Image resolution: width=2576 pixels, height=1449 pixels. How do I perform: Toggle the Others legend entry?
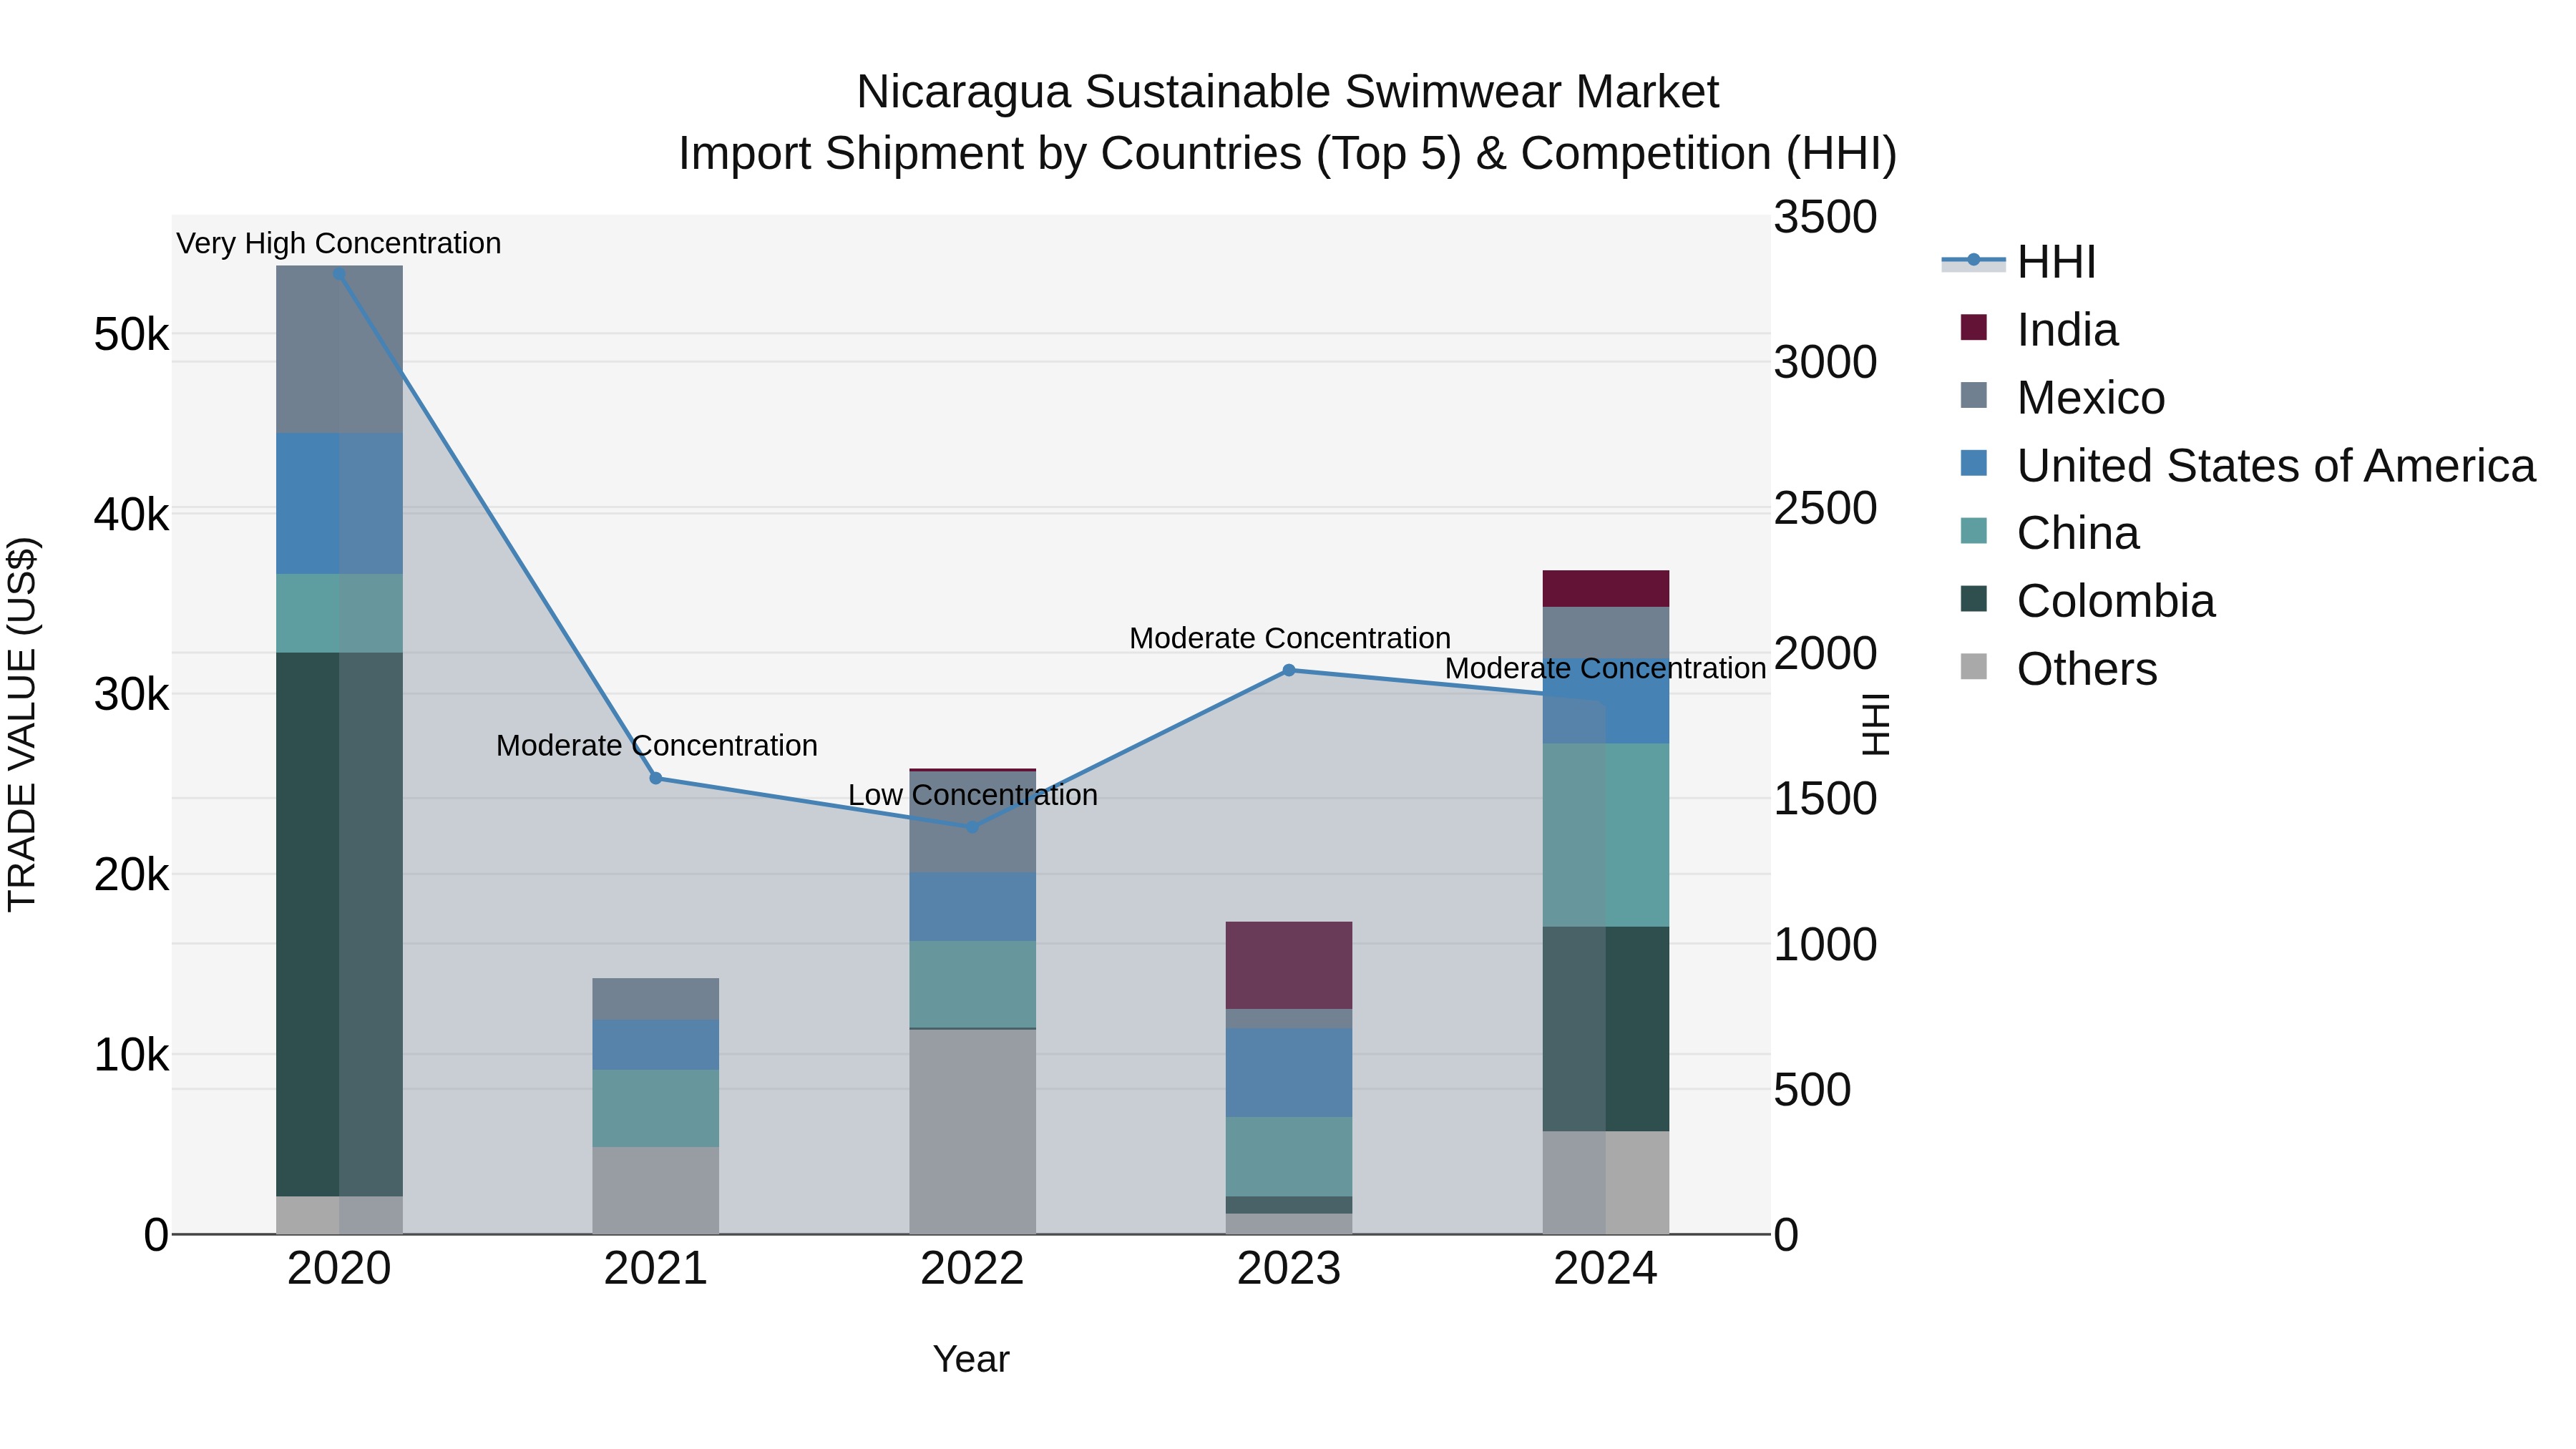pyautogui.click(x=2059, y=669)
